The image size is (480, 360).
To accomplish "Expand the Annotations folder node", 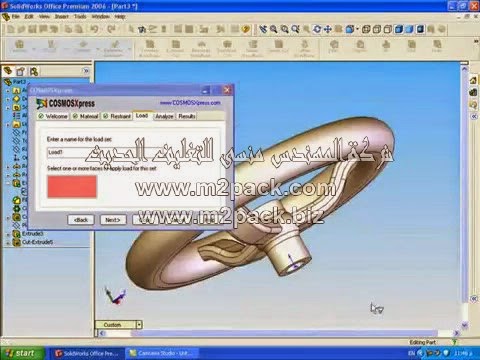I will coord(8,90).
